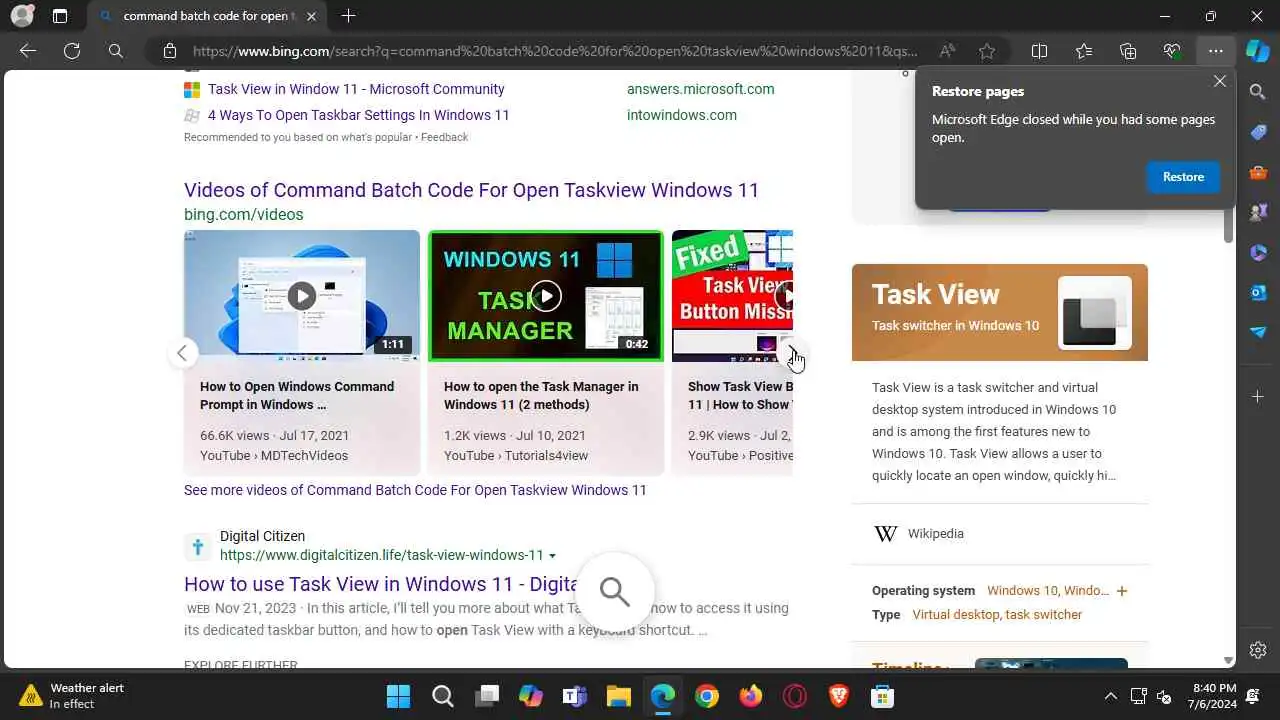Open Collections icon
Screen dimensions: 1280x720
pos(1128,51)
